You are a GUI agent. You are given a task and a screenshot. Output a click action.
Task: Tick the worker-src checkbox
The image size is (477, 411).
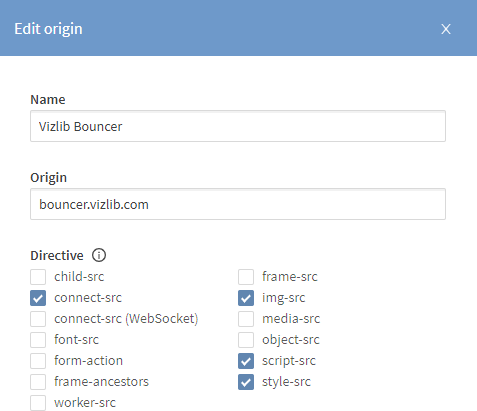38,403
